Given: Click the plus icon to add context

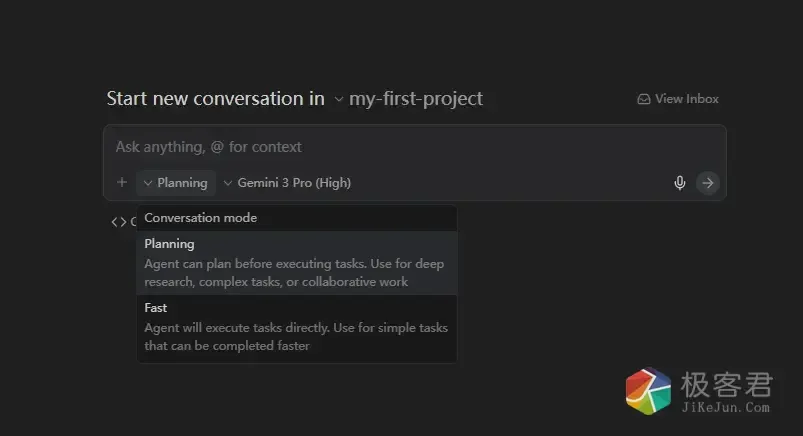Looking at the screenshot, I should (x=122, y=183).
